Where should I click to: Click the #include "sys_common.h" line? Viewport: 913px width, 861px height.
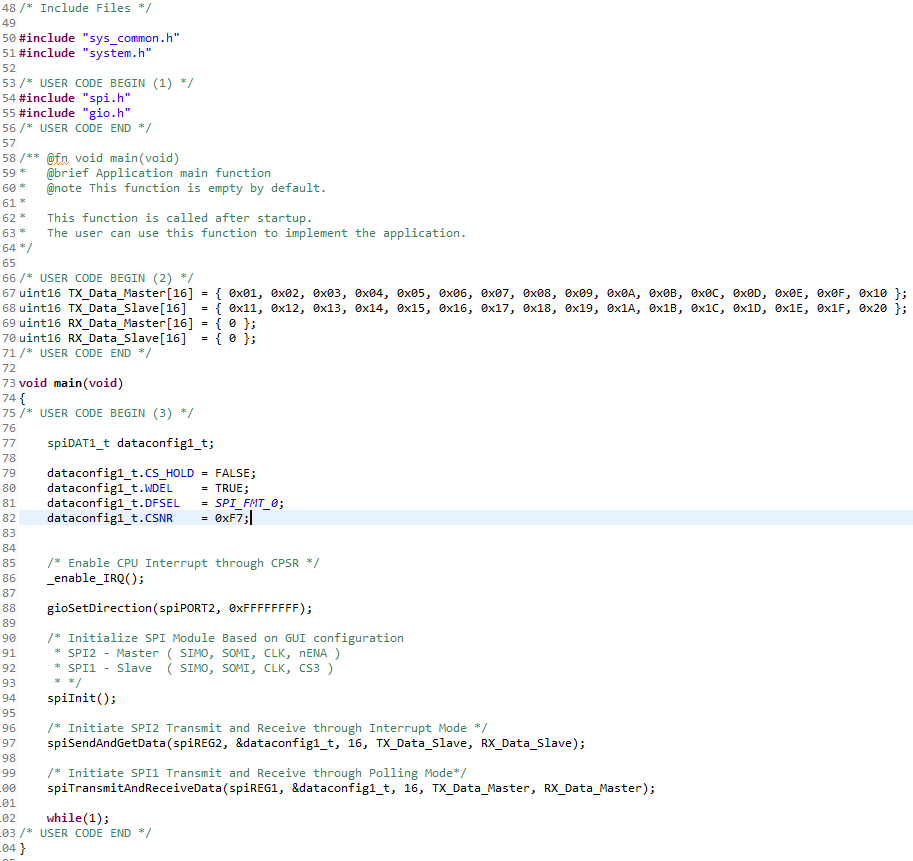coord(99,38)
